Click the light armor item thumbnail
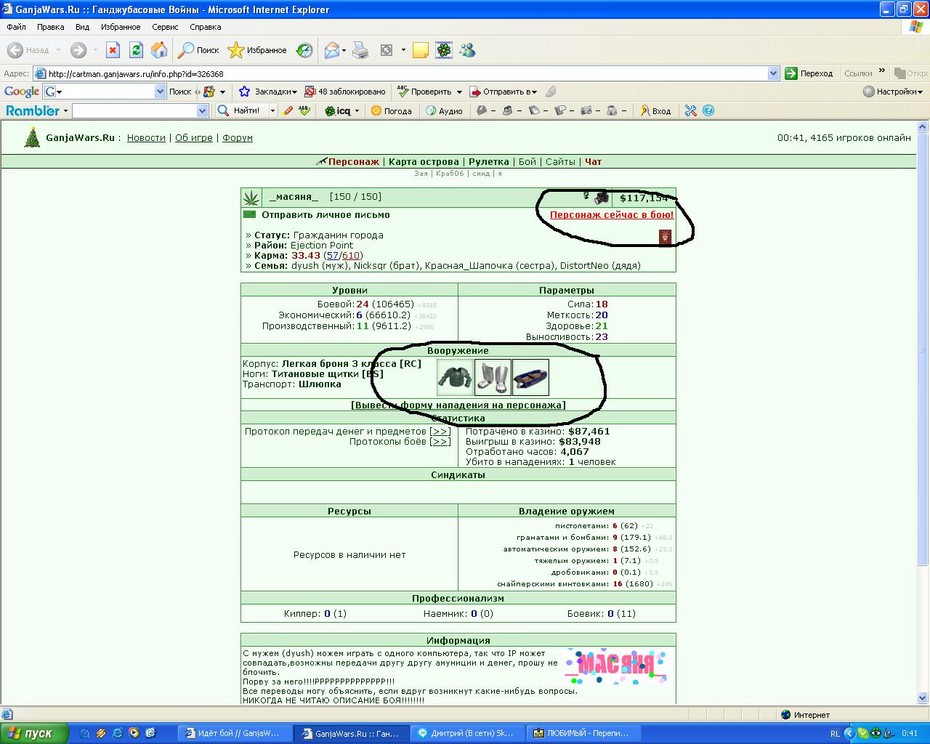 (x=455, y=377)
